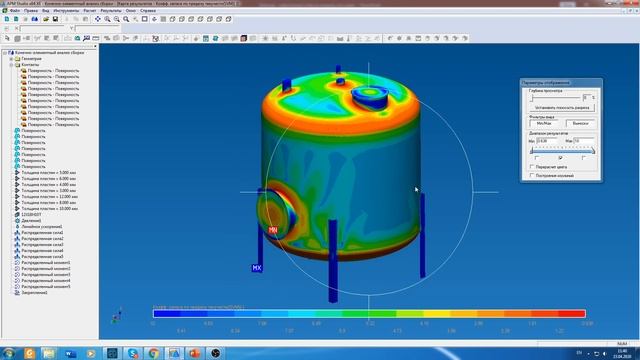Adjust the view depth slider handle
The image size is (640, 360).
[x=532, y=98]
